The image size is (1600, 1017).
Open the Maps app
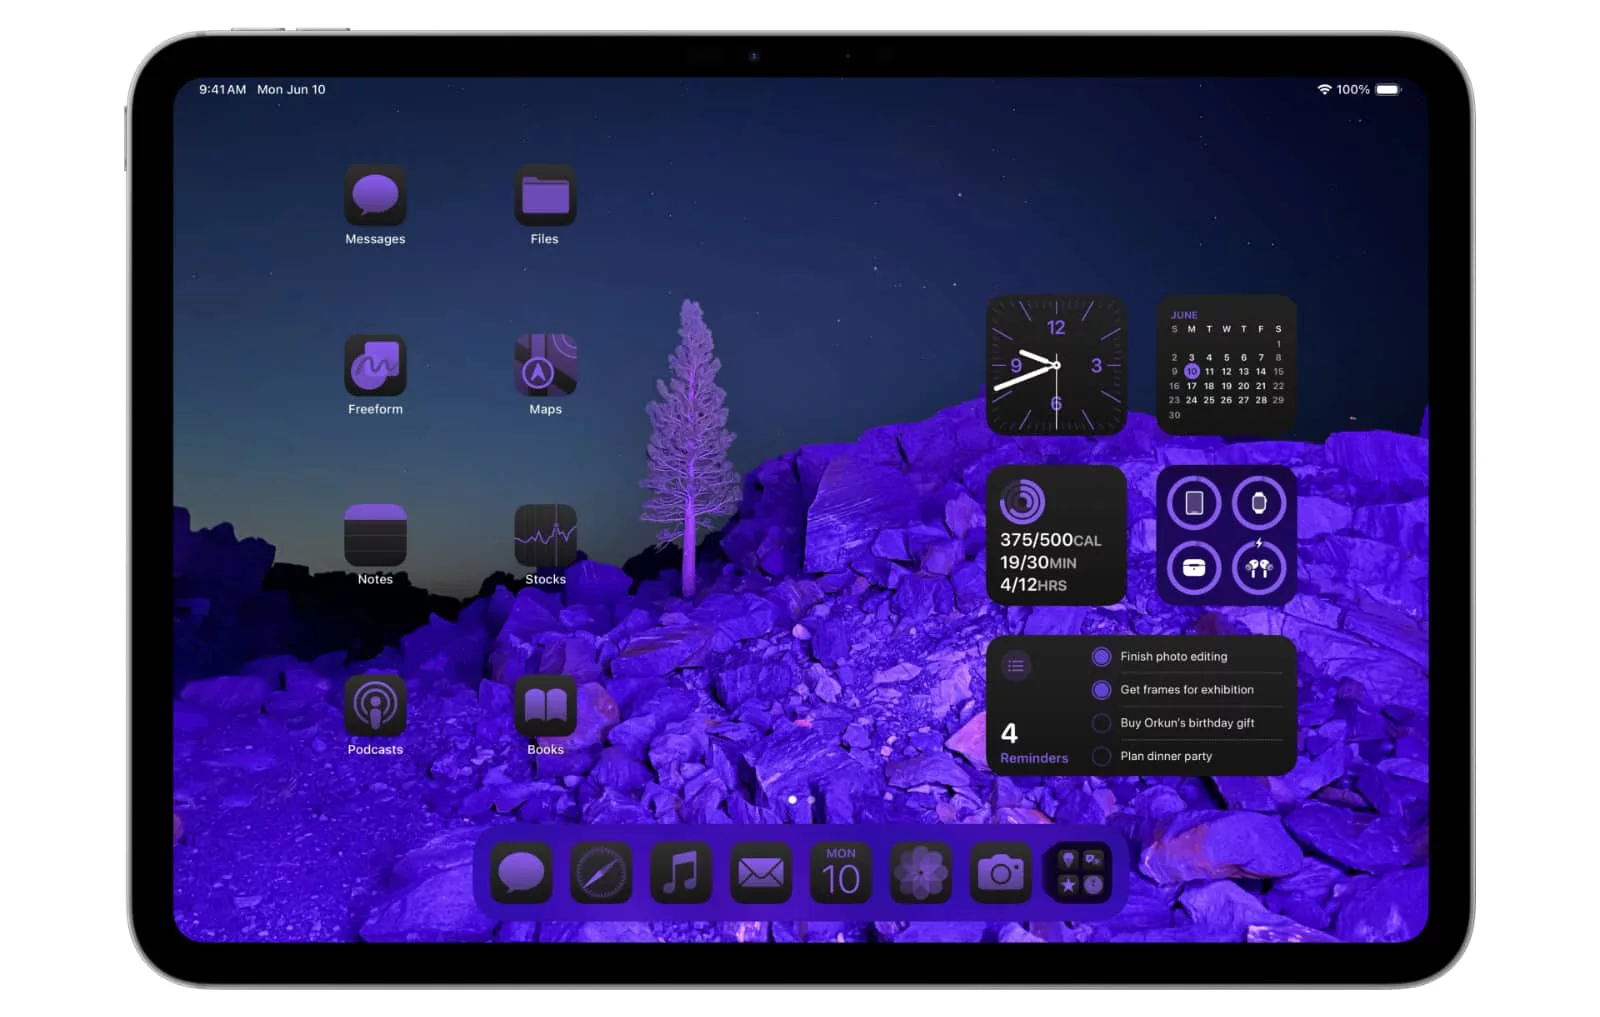point(545,365)
